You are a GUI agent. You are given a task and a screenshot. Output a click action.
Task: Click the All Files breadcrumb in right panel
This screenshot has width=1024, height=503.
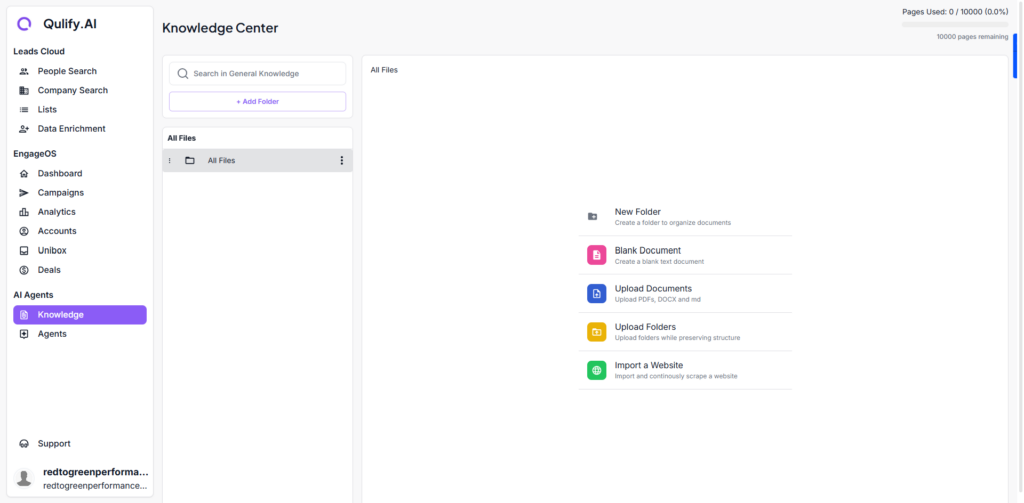click(384, 70)
